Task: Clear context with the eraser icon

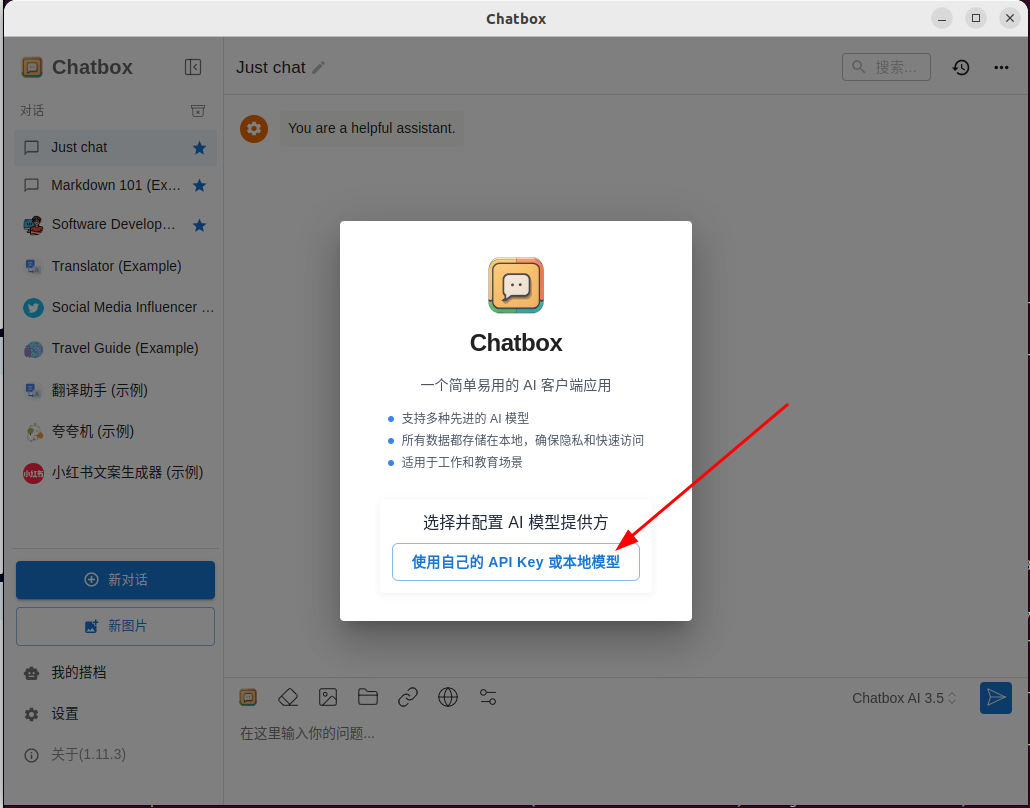Action: tap(288, 698)
